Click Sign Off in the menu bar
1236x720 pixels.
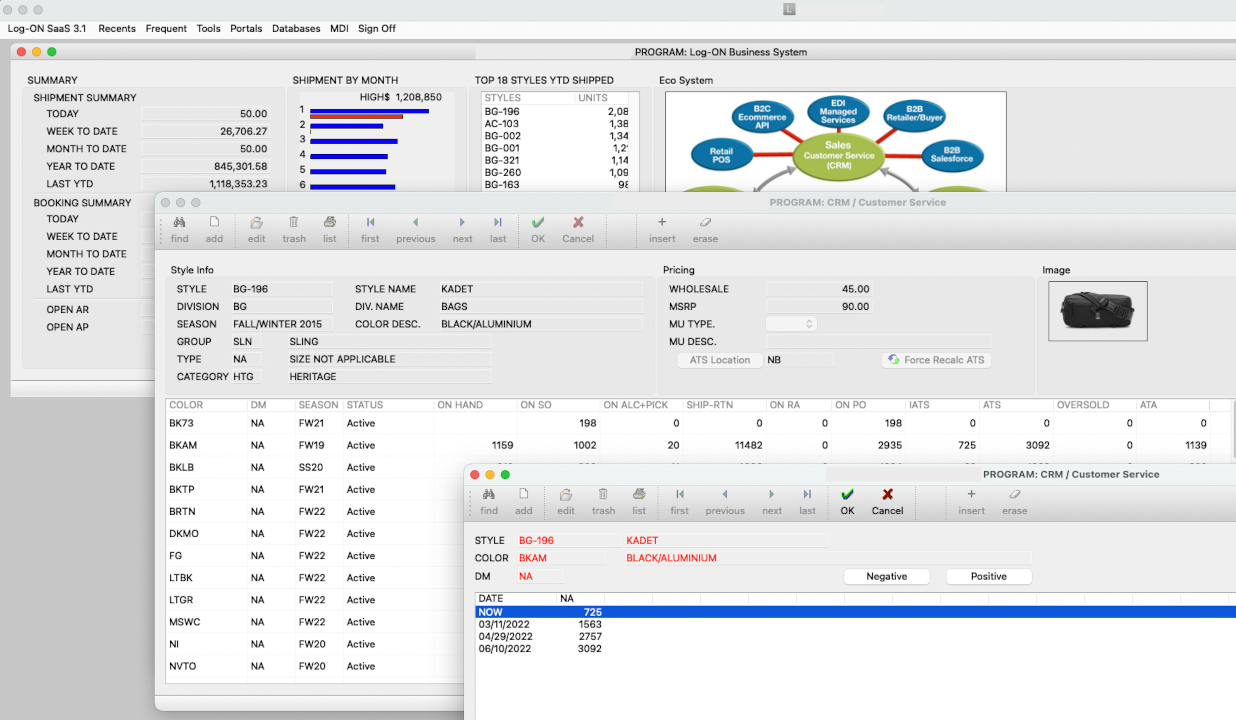(377, 29)
